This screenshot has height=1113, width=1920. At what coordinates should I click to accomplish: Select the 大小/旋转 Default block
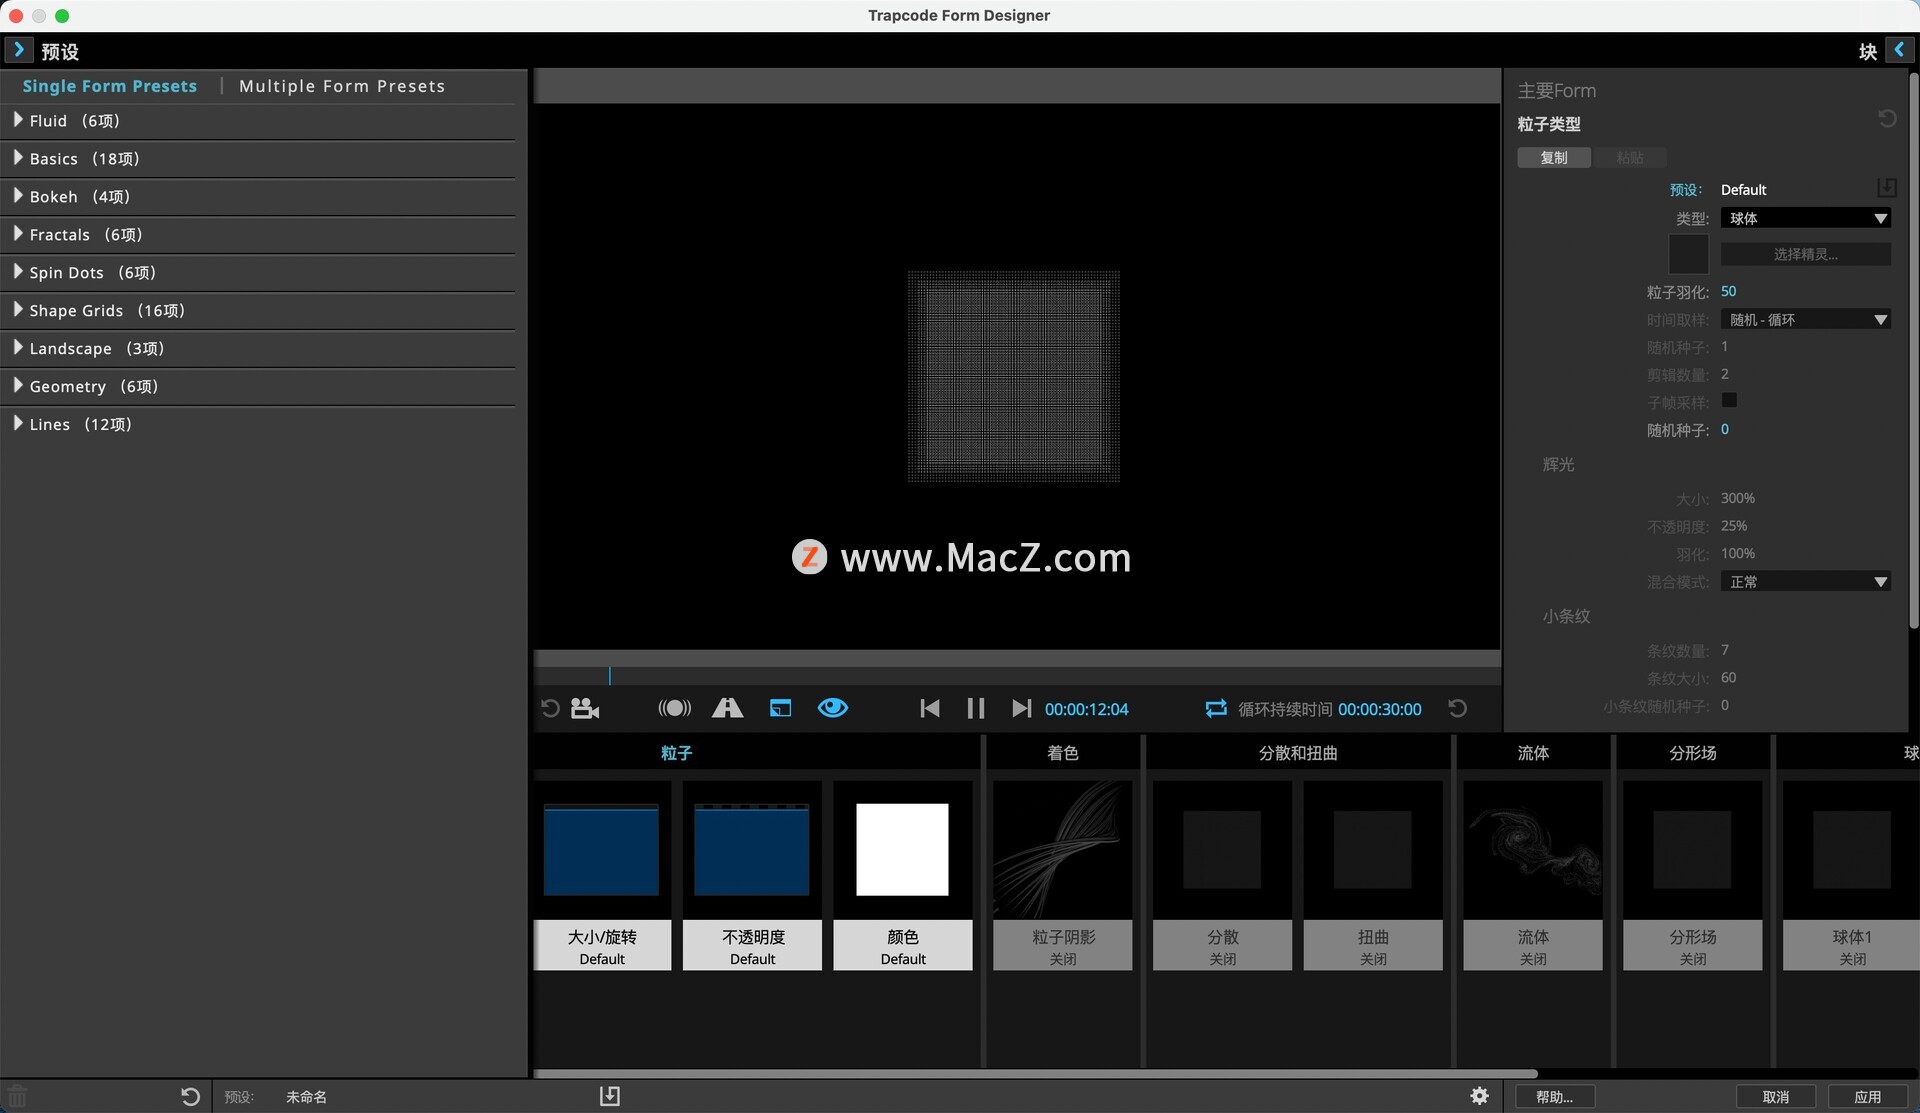(602, 875)
